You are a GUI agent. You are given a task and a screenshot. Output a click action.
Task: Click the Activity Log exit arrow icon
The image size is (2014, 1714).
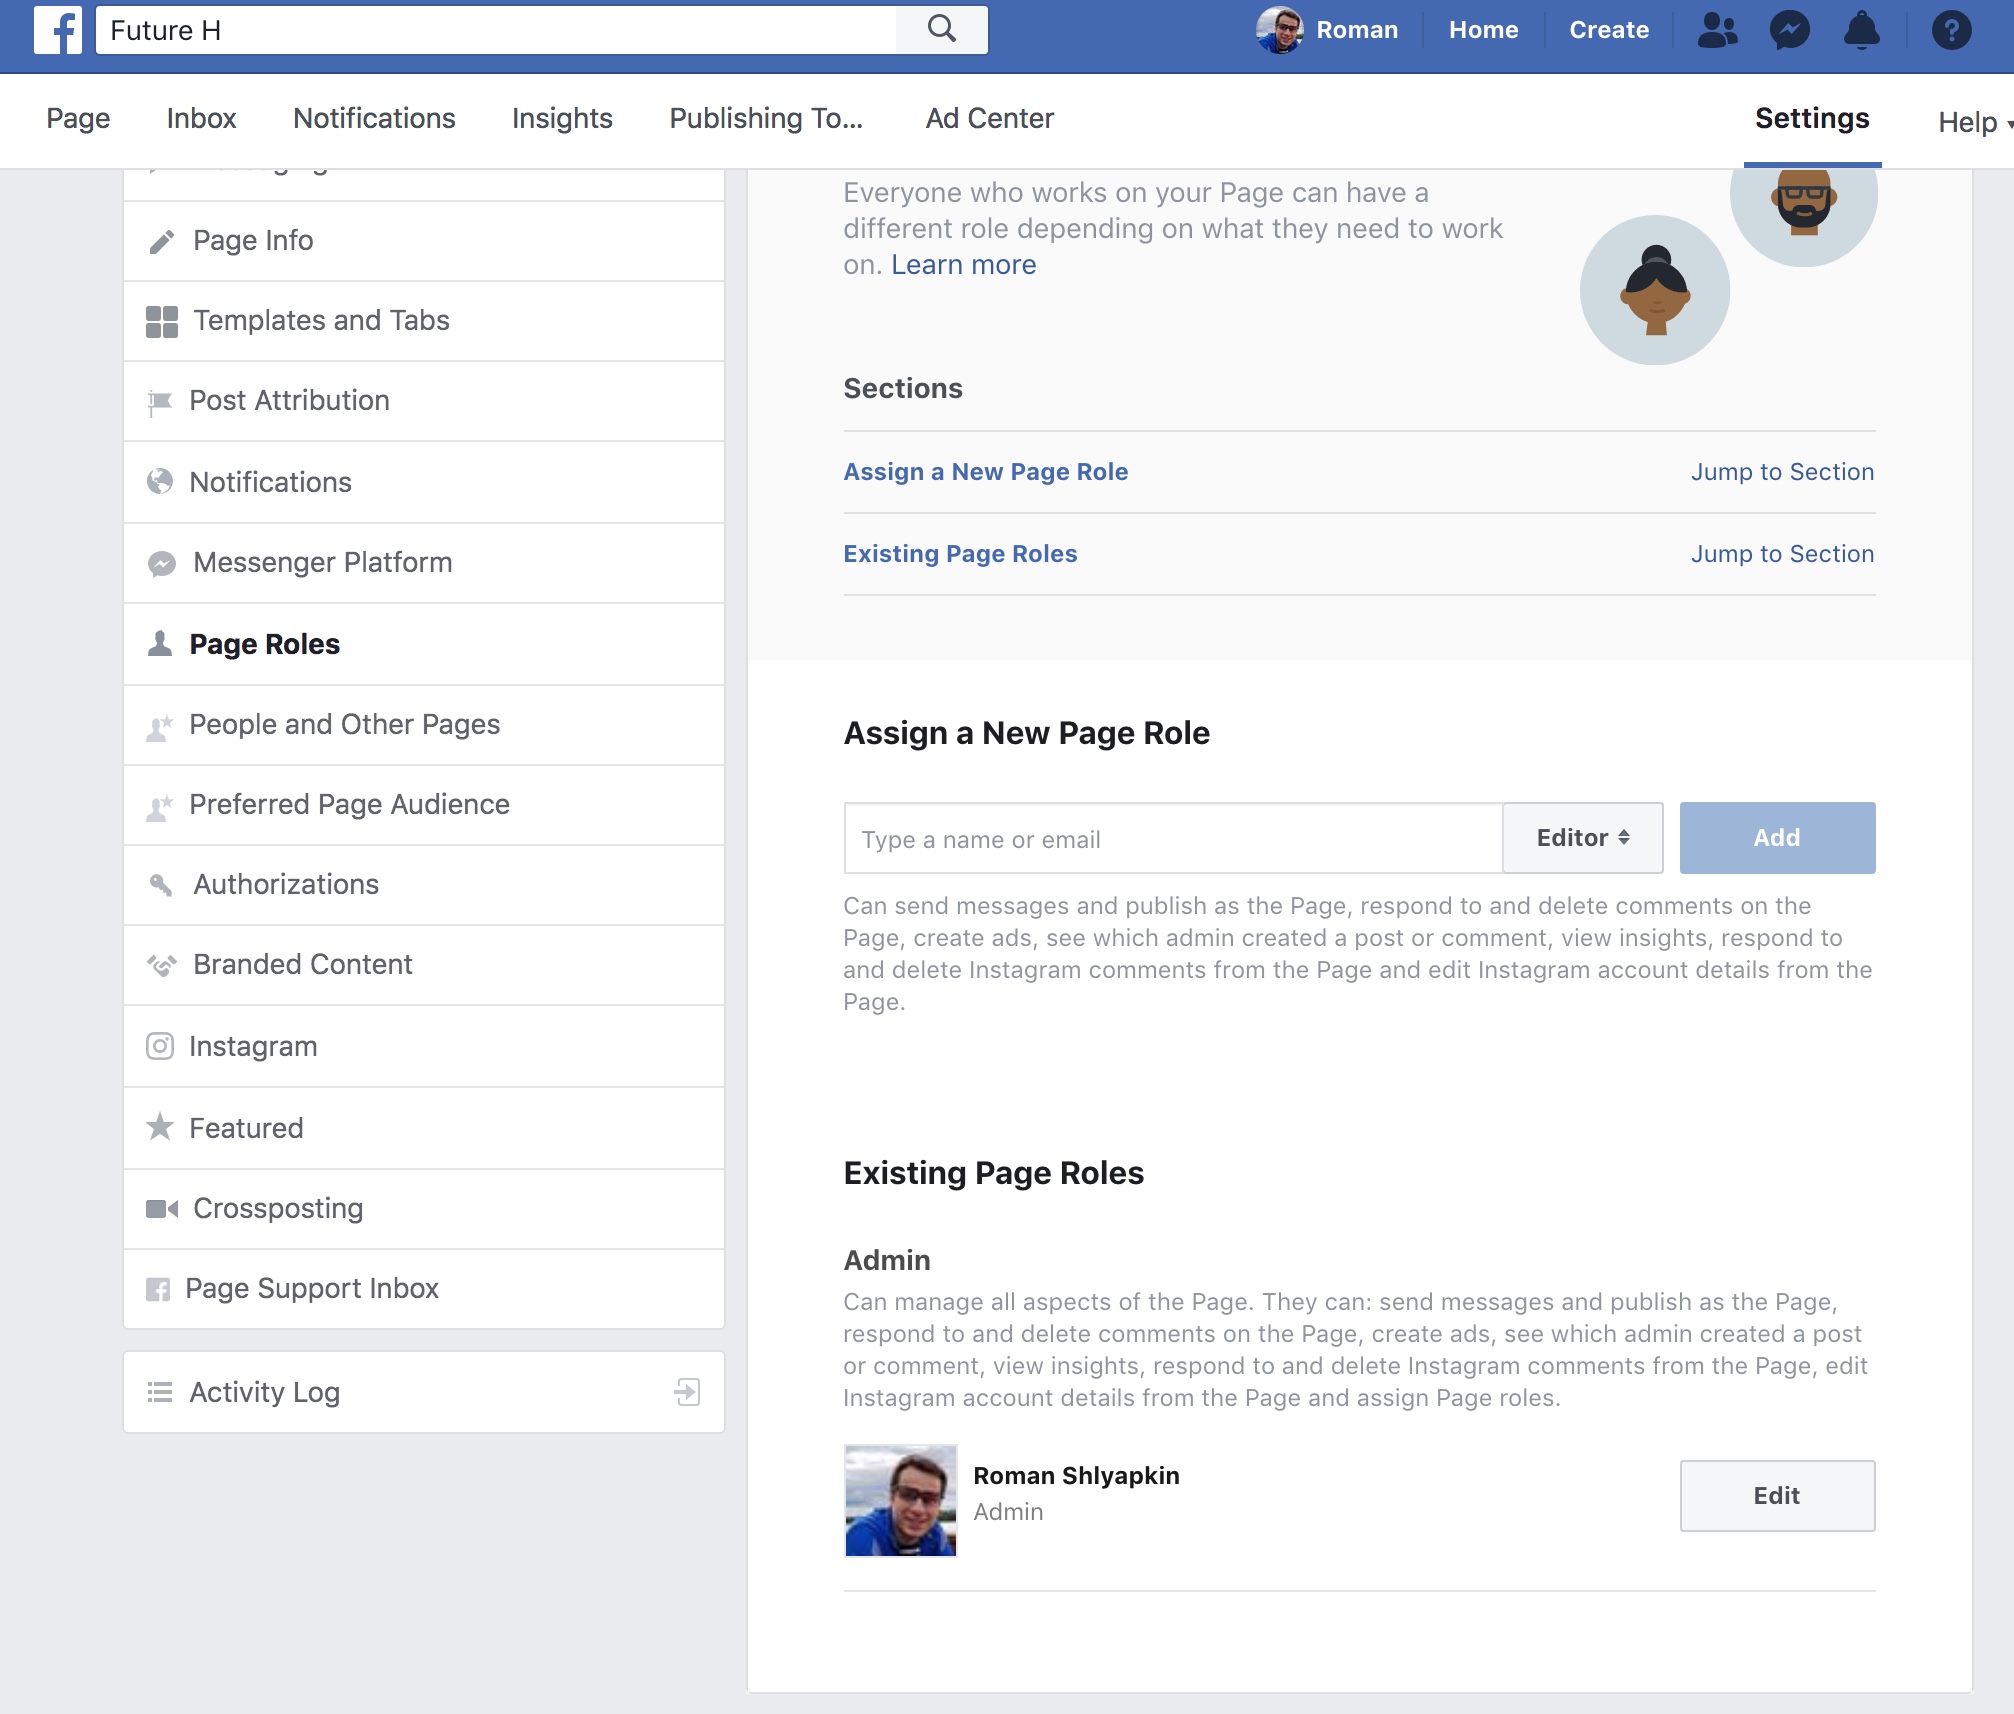tap(687, 1392)
